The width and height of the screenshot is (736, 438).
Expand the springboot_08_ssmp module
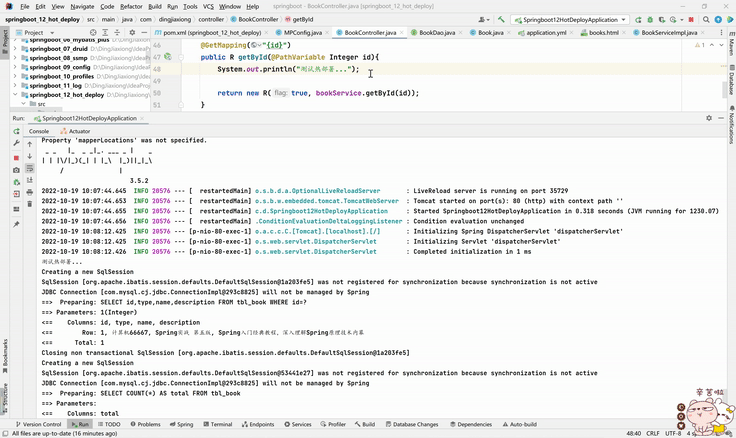point(15,58)
